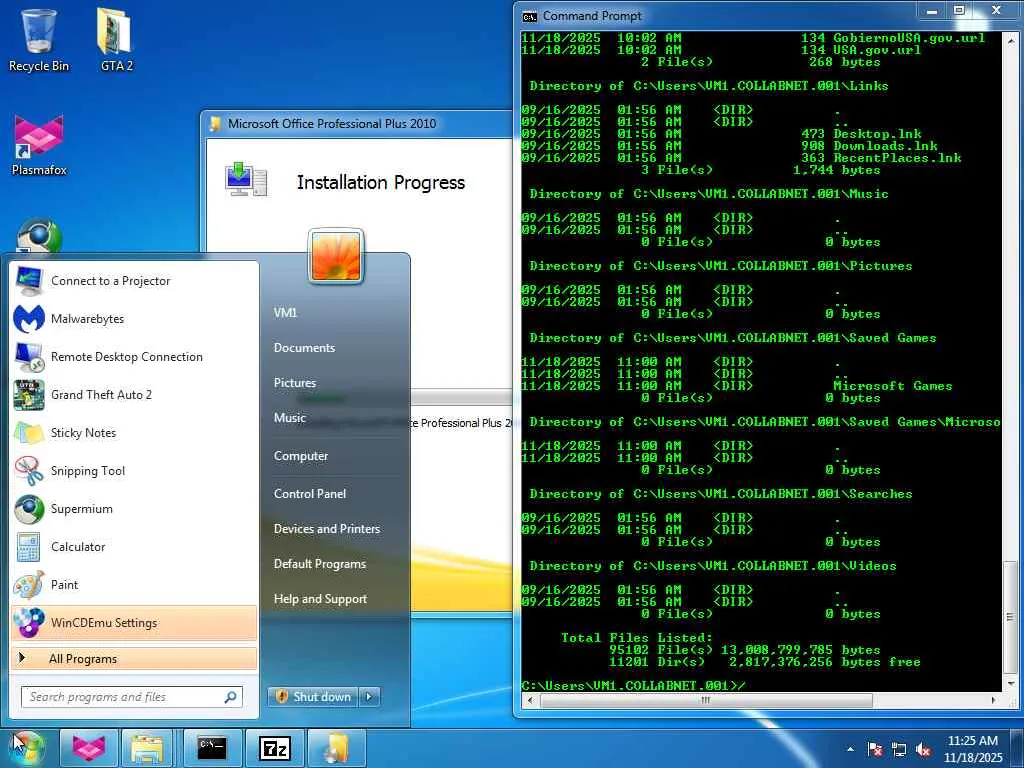Click 'Downloads.lnk' in Command Prompt output
Viewport: 1024px width, 768px height.
(885, 146)
